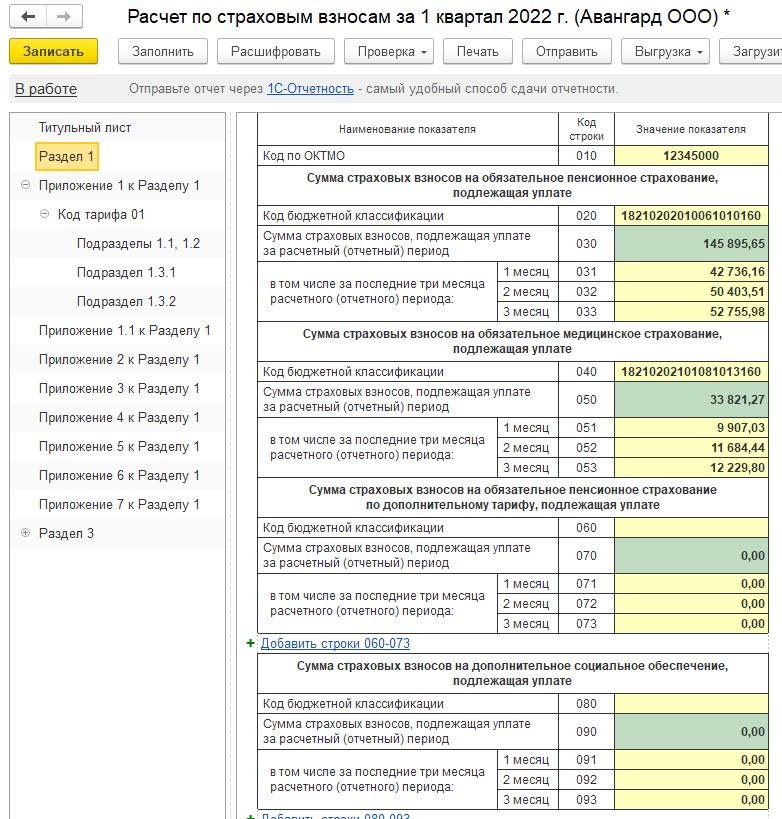Click the green plus before 'Добавить строки 060-073'
Screen dimensions: 782x819
click(250, 643)
